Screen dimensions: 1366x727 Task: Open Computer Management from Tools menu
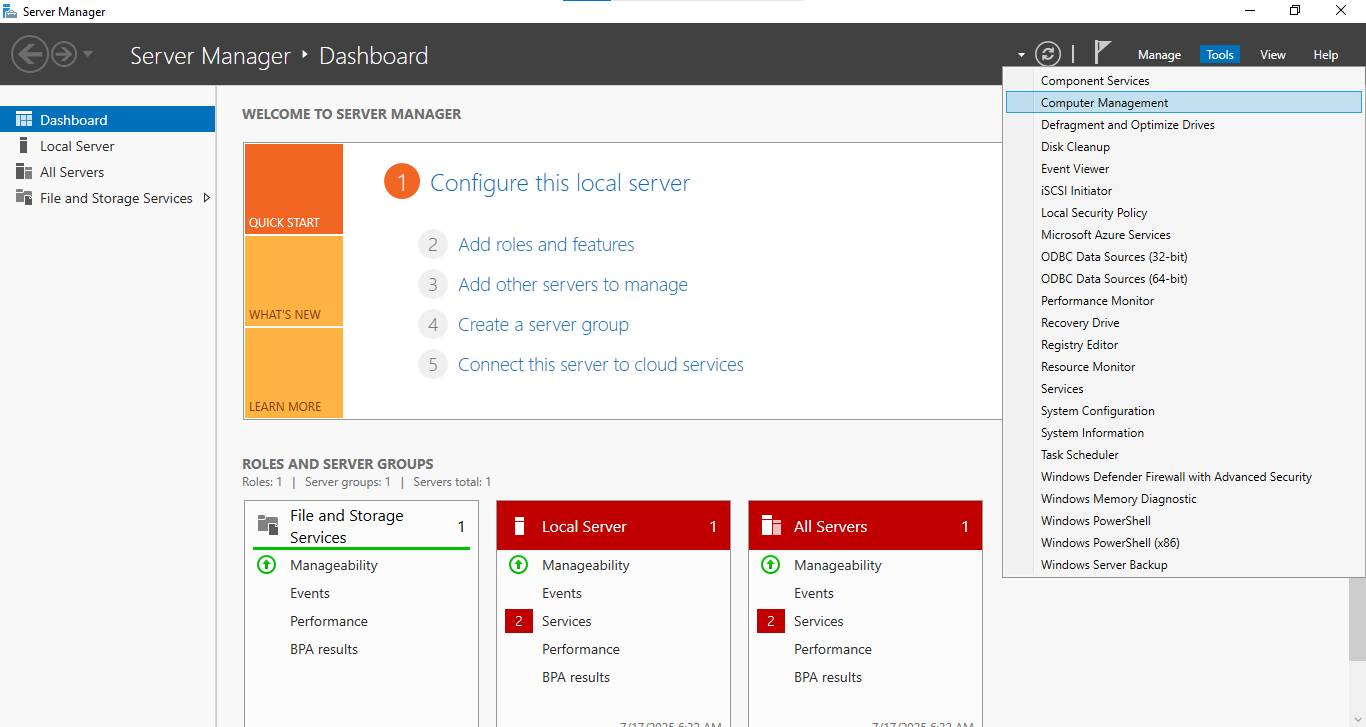[1184, 103]
